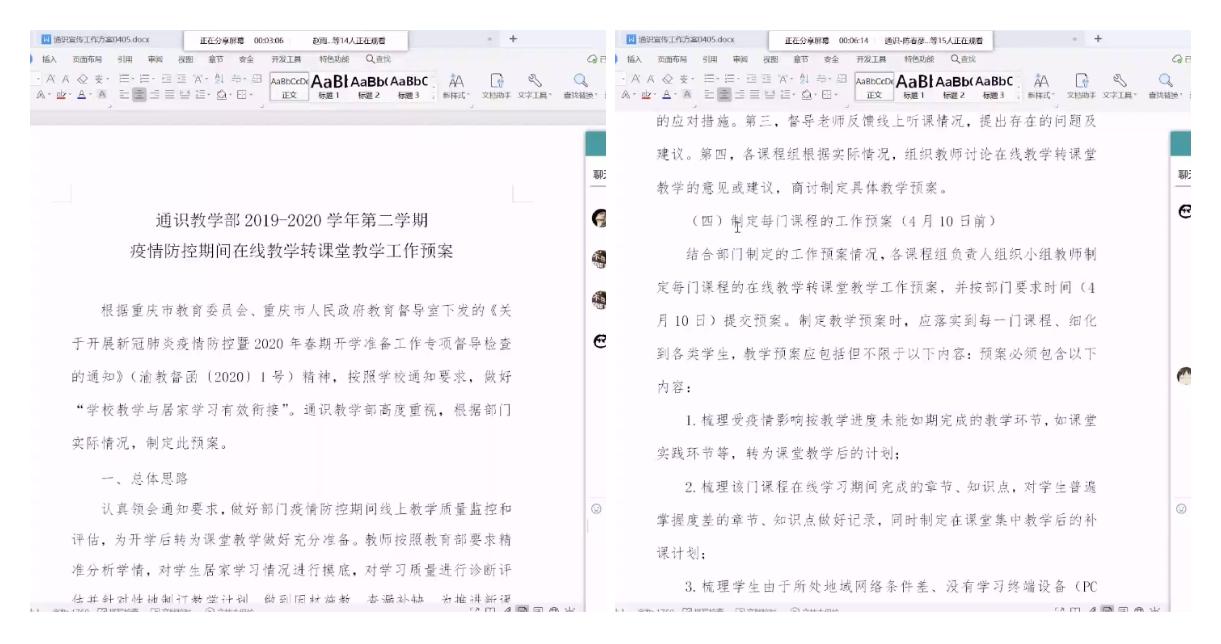Click 新样式 icon in right window ribbon

[x=1043, y=83]
